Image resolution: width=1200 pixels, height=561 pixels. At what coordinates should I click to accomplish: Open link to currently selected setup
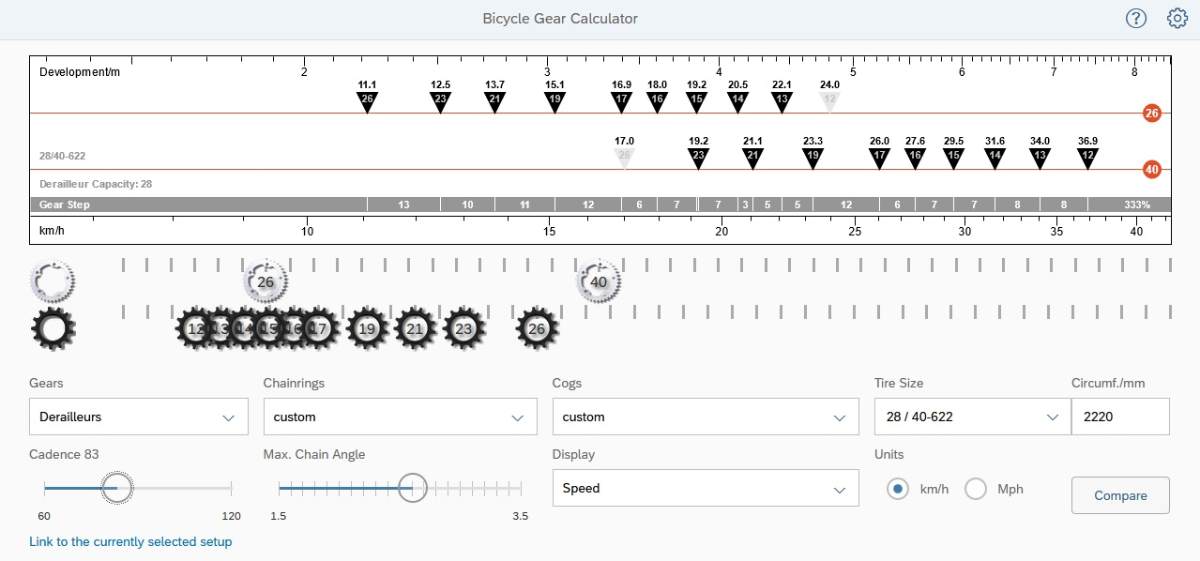(x=131, y=542)
